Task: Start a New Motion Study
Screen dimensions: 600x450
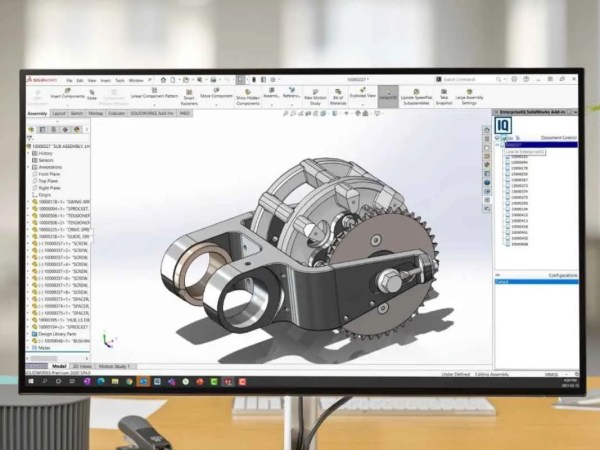Action: [315, 97]
